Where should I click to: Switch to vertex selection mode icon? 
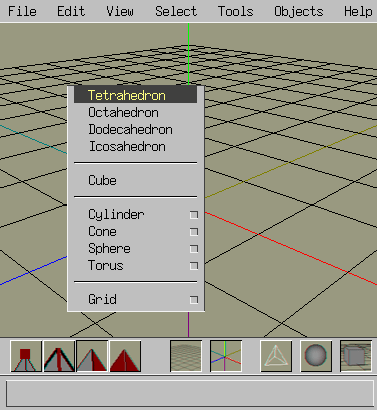(x=26, y=356)
